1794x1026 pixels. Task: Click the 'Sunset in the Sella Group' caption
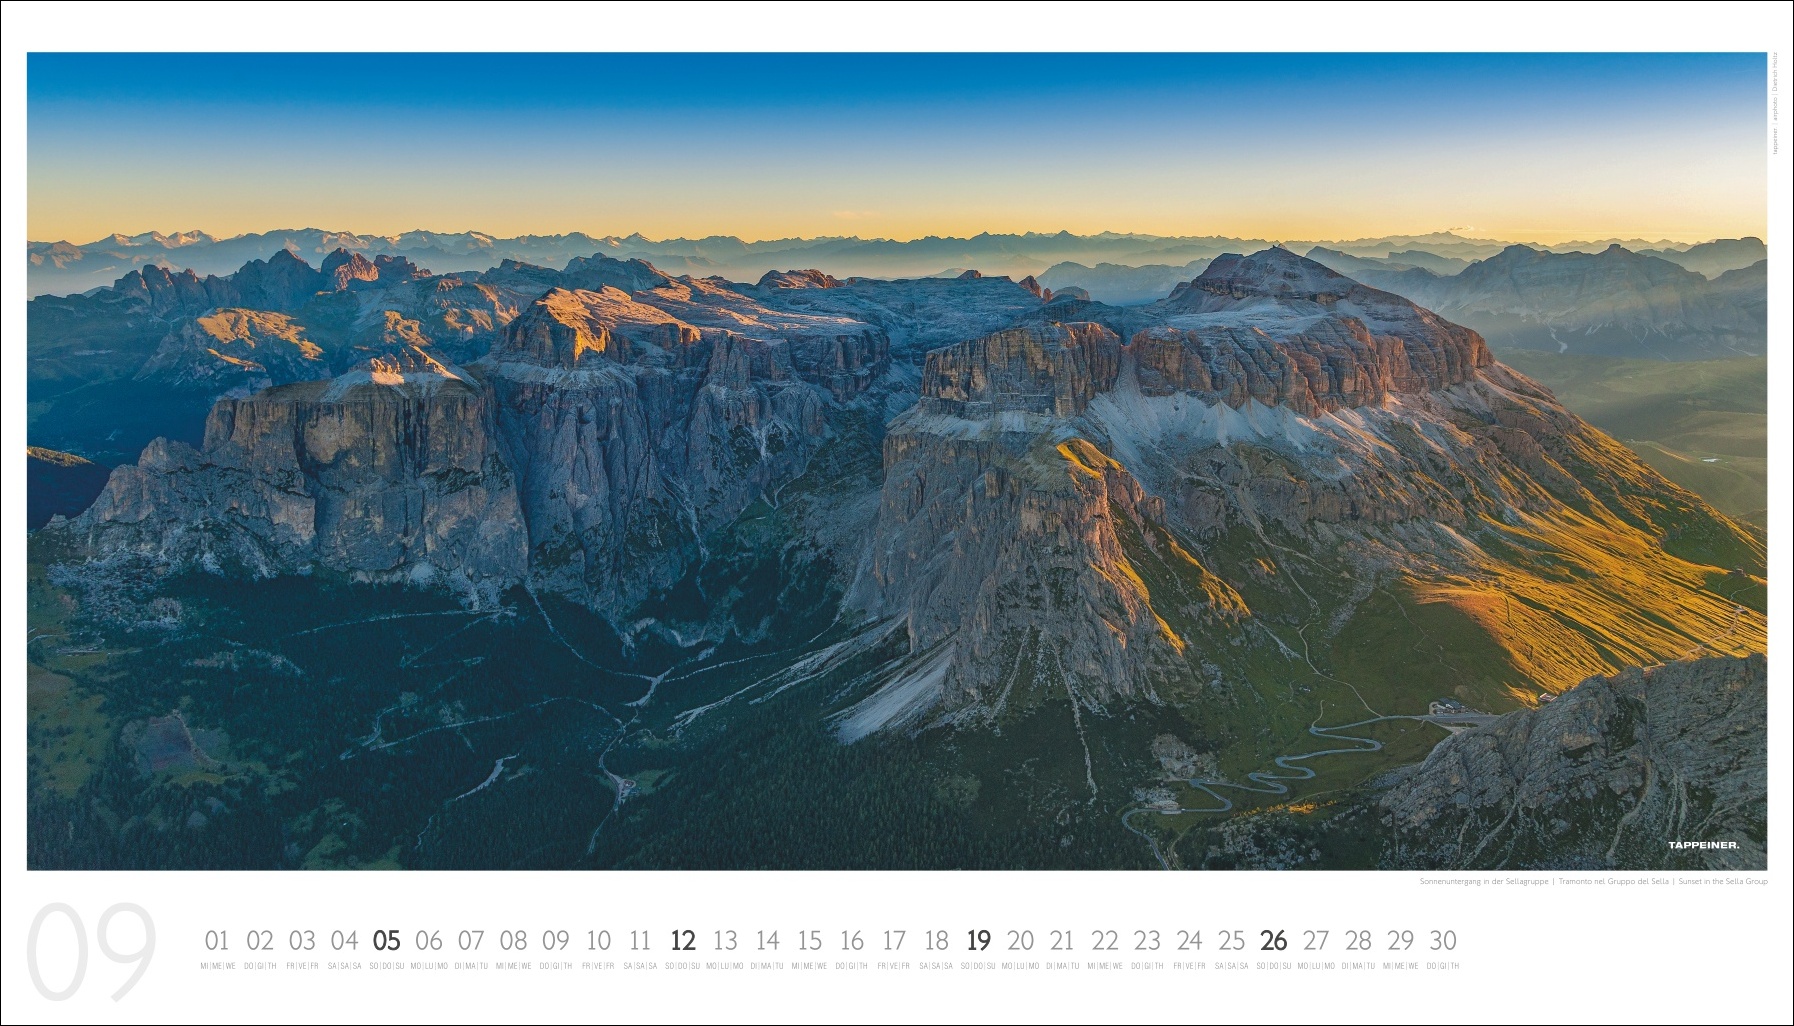pos(1723,881)
